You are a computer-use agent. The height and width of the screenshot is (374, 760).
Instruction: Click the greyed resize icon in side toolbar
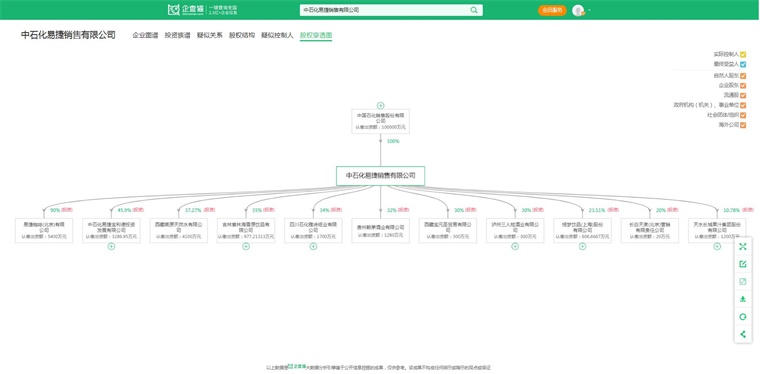[743, 281]
